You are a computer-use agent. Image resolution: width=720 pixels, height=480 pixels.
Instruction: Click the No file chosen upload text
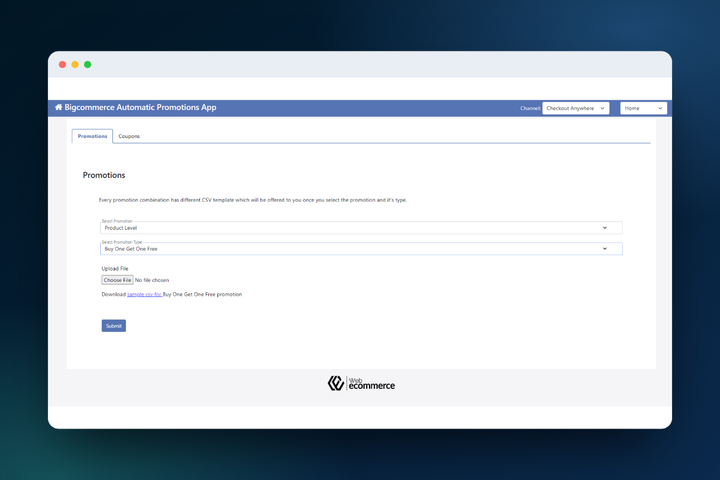[152, 280]
